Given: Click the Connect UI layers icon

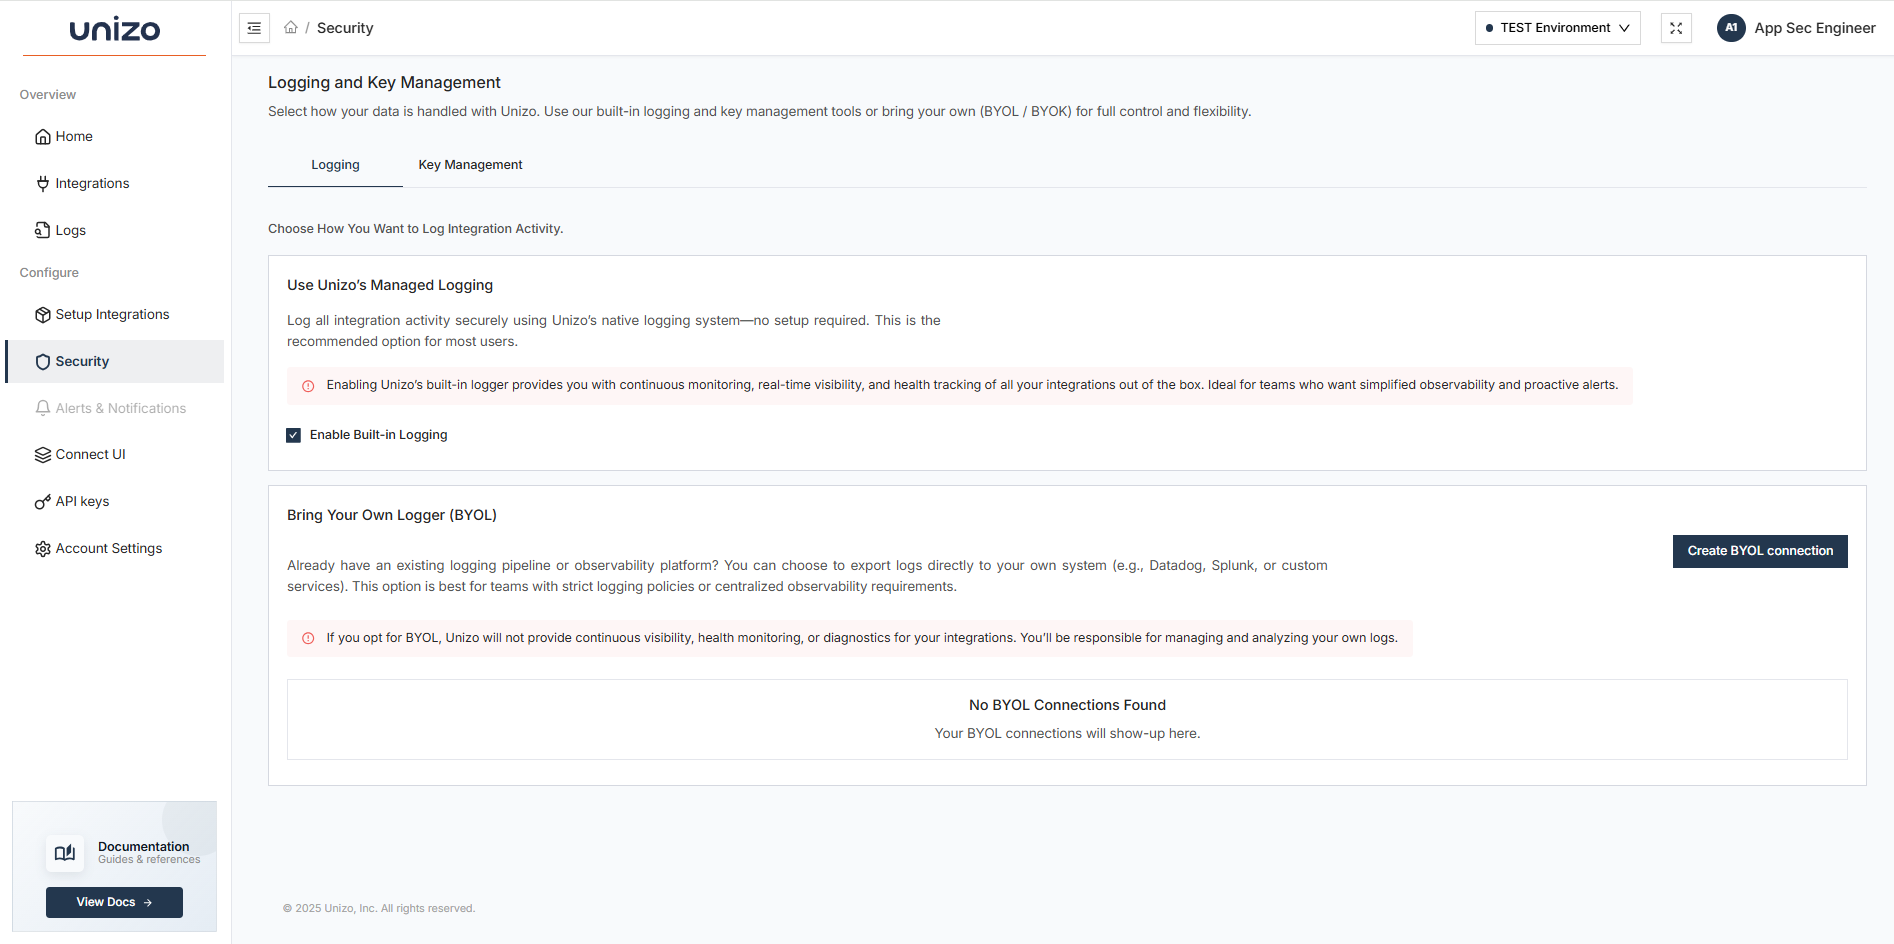Looking at the screenshot, I should click(x=43, y=455).
